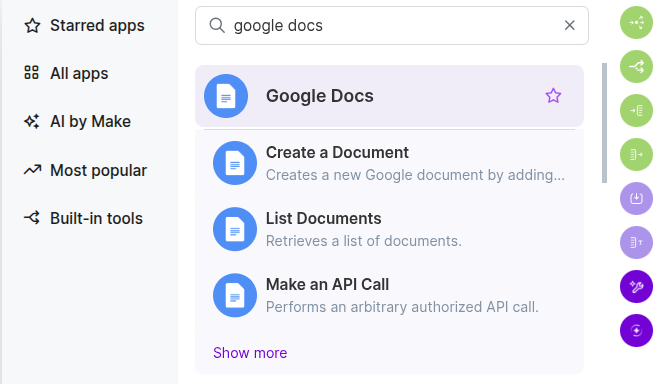Select the Google Docs app header row
Screen dimensions: 658x384
click(389, 96)
